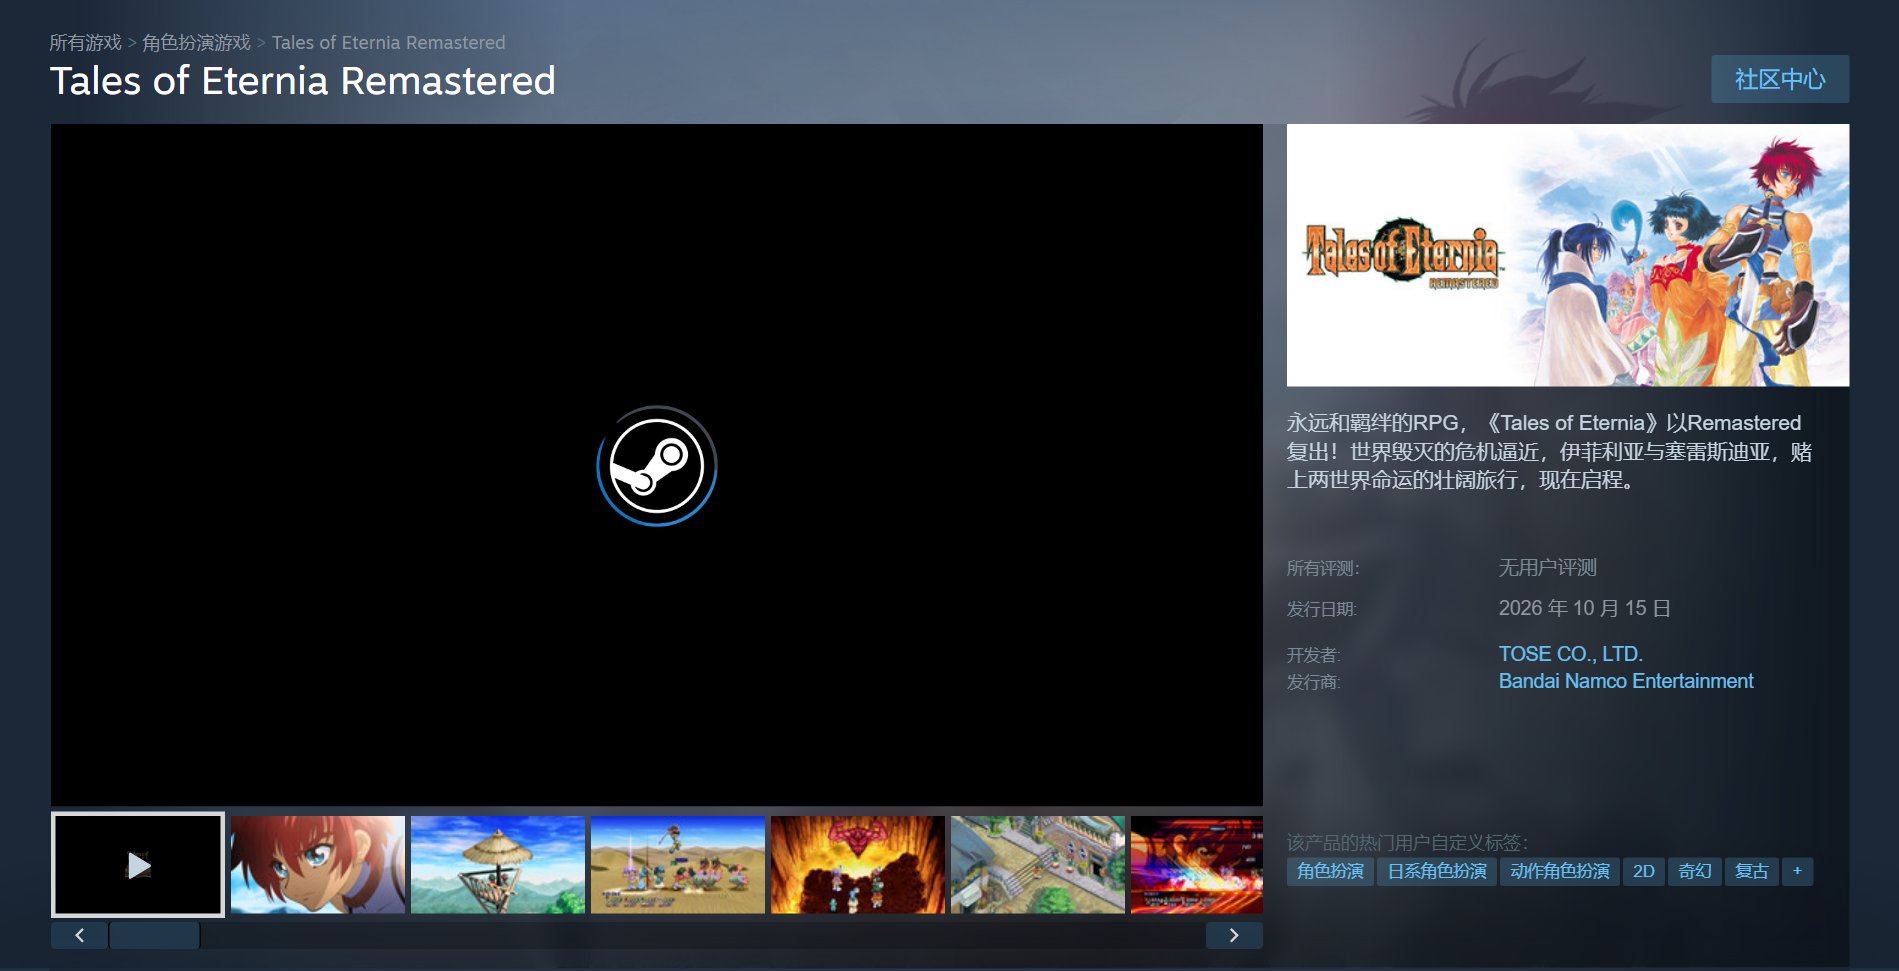The height and width of the screenshot is (971, 1899).
Task: Select the 奇幻 tag
Action: 1695,871
